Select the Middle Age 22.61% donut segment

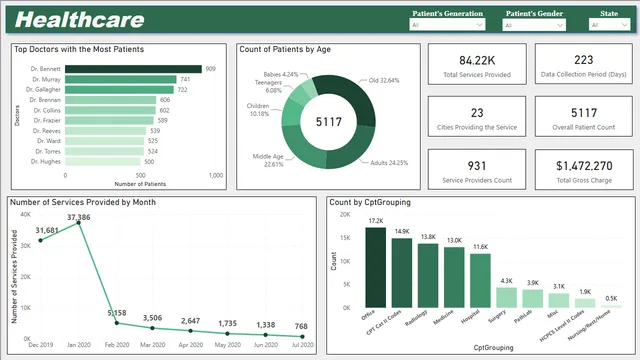300,147
